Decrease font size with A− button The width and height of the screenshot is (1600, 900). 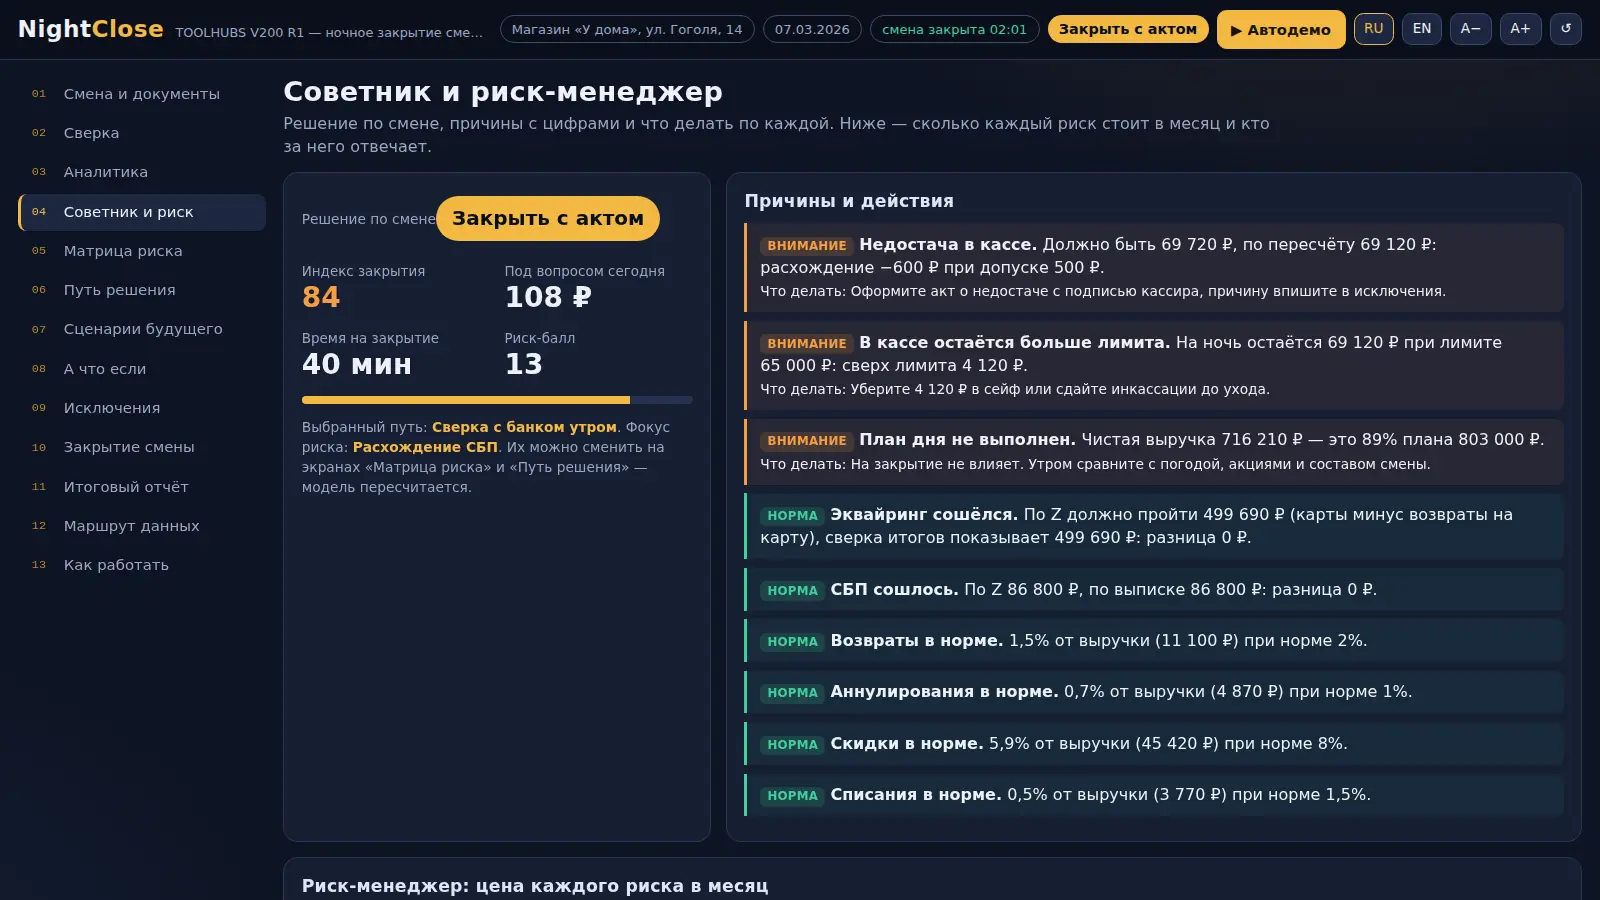[1470, 29]
